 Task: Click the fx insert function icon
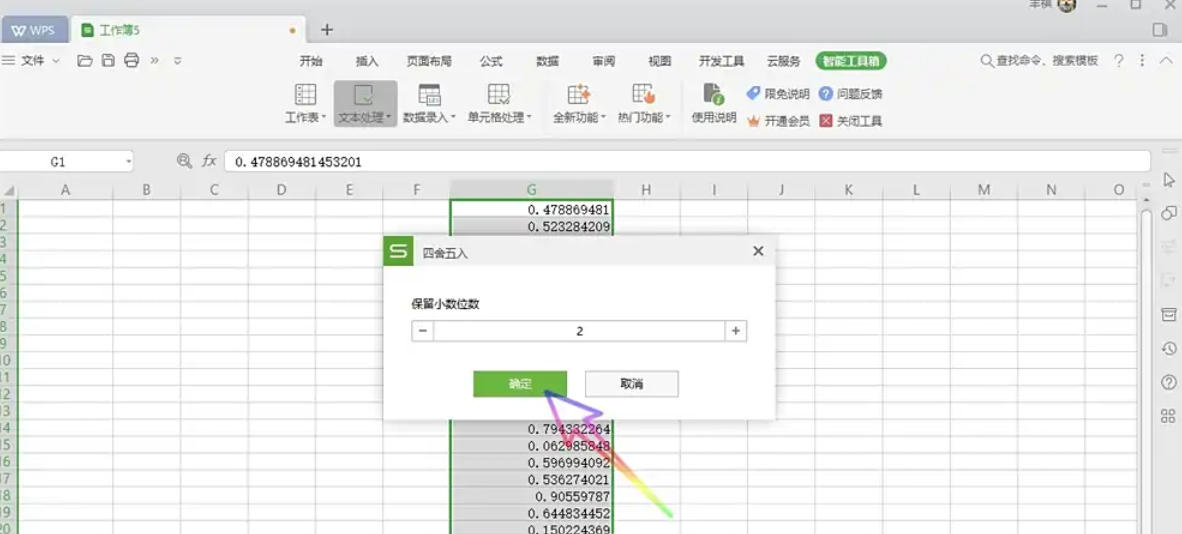pos(209,161)
